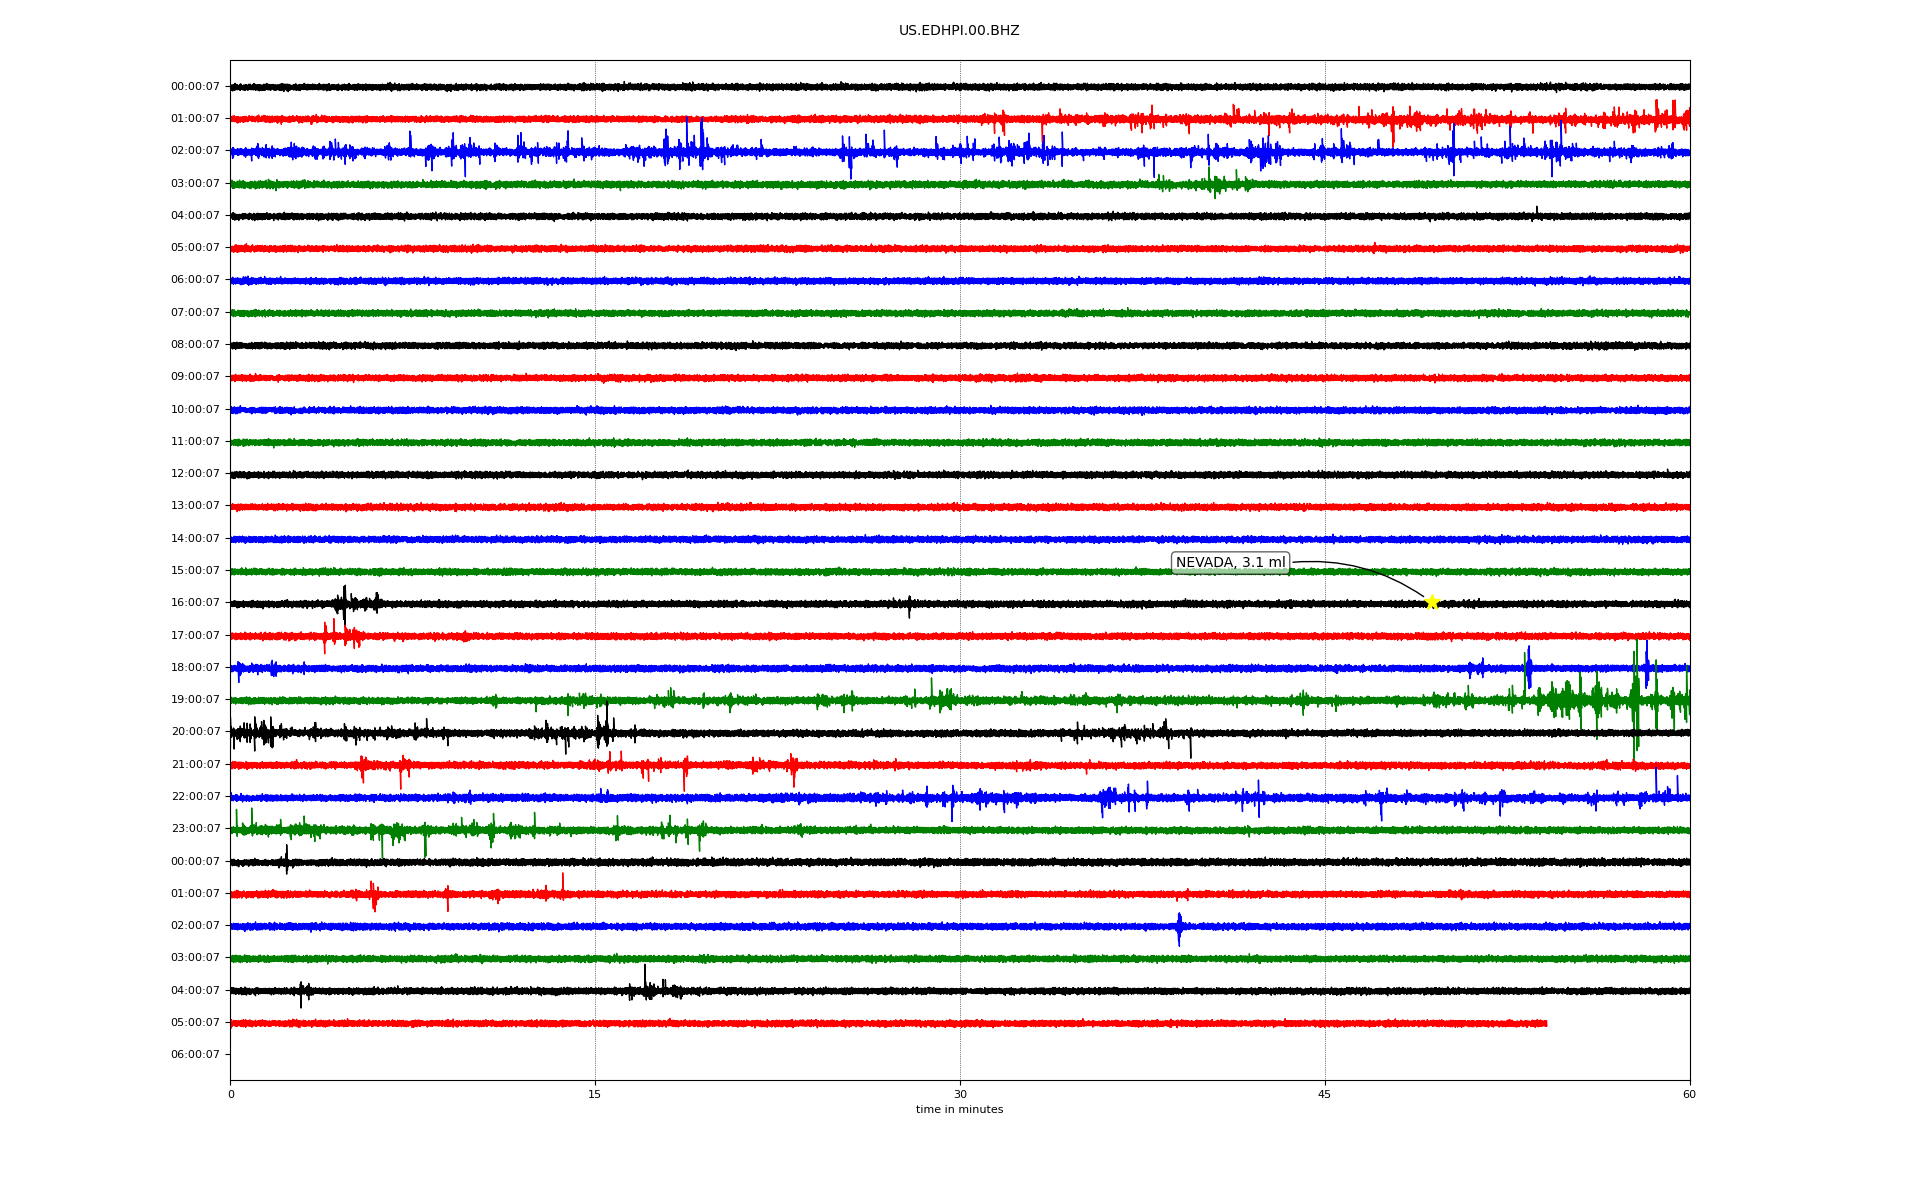1920x1200 pixels.
Task: Click the x-axis tick label 30
Action: pyautogui.click(x=960, y=1094)
